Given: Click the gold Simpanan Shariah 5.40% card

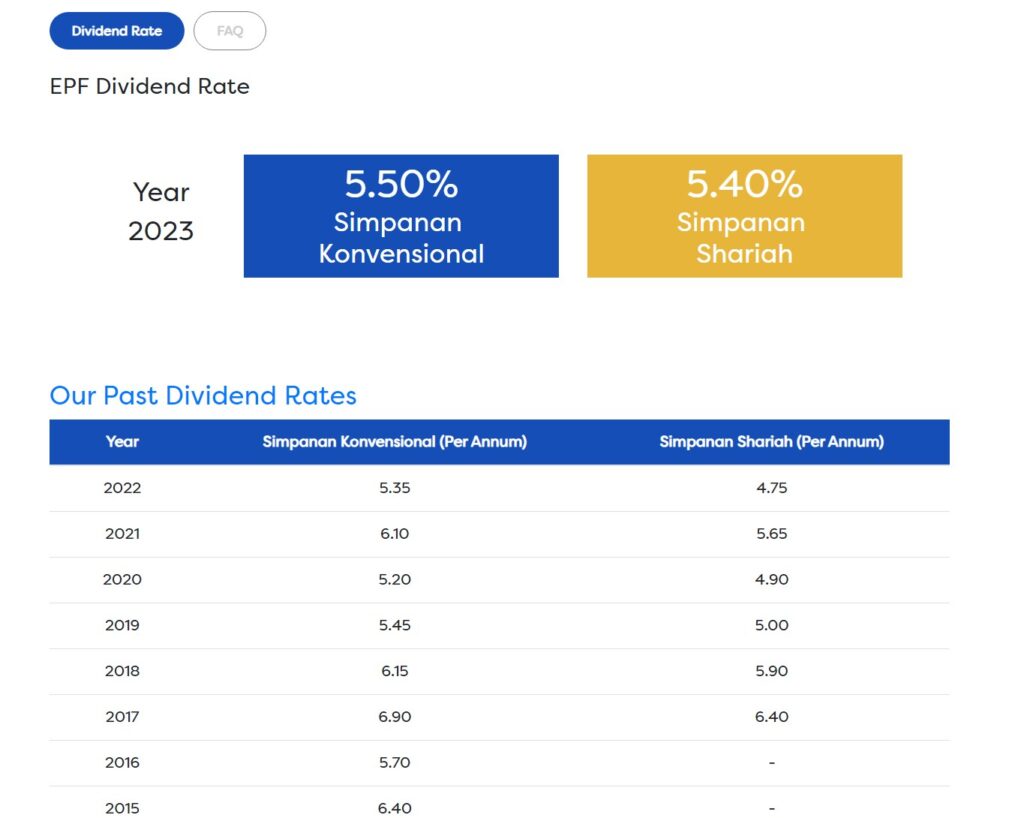Looking at the screenshot, I should click(743, 215).
